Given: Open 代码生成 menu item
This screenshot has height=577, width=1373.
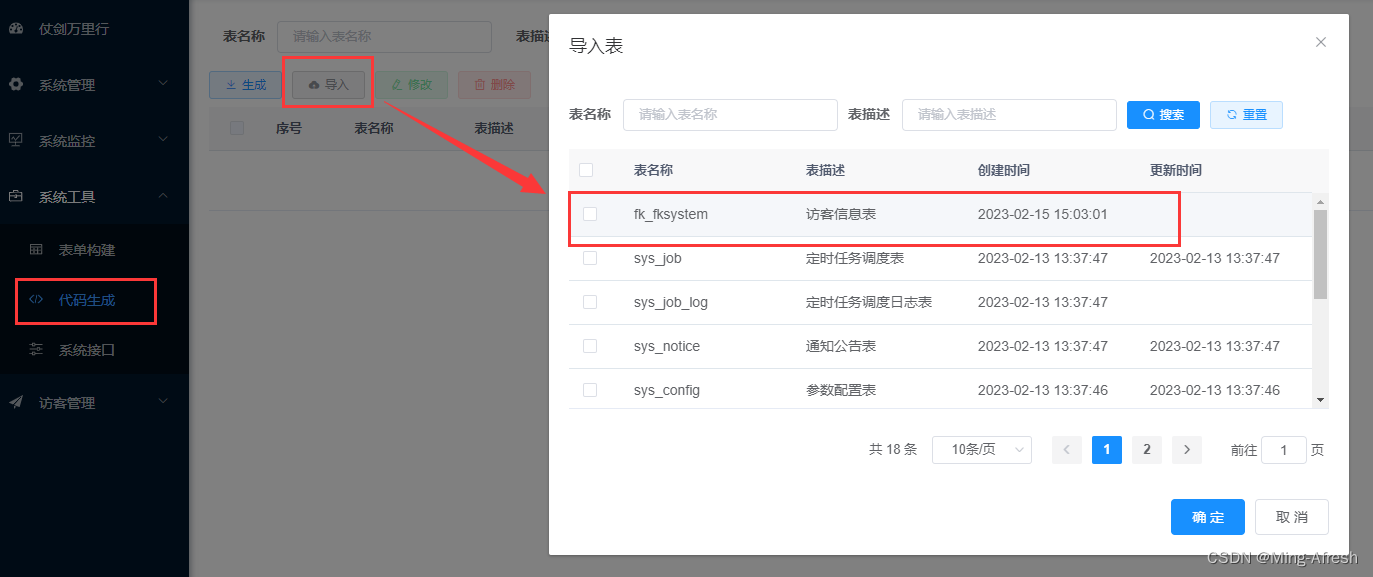Looking at the screenshot, I should point(86,300).
